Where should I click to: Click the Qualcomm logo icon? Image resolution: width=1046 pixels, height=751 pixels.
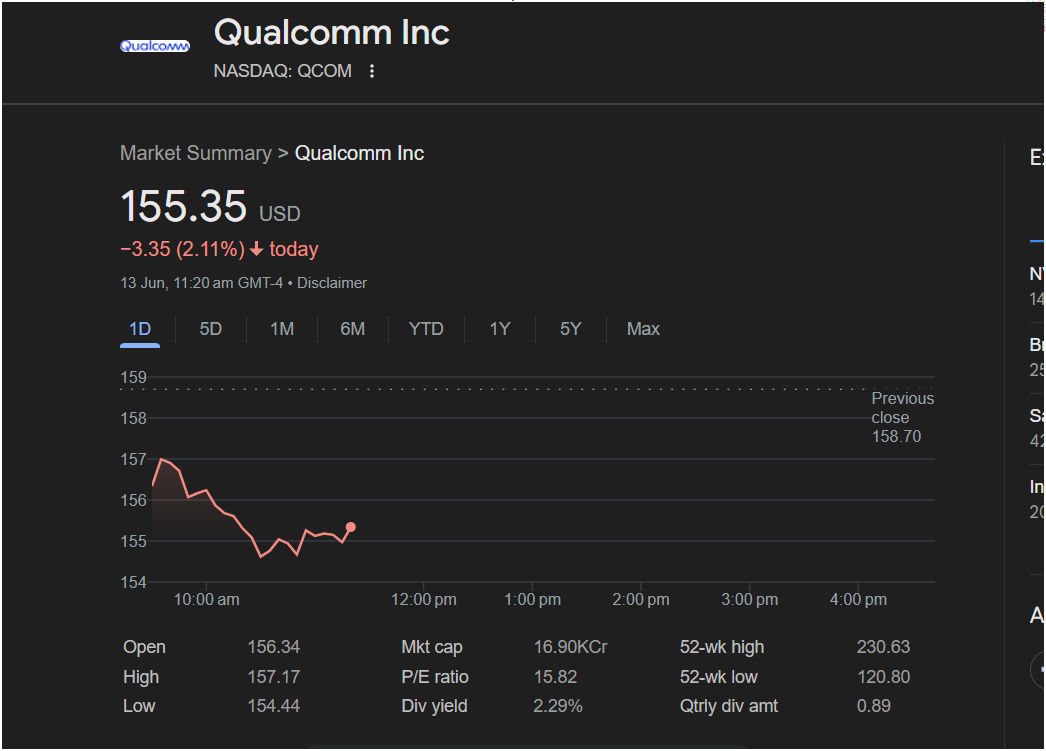point(155,46)
